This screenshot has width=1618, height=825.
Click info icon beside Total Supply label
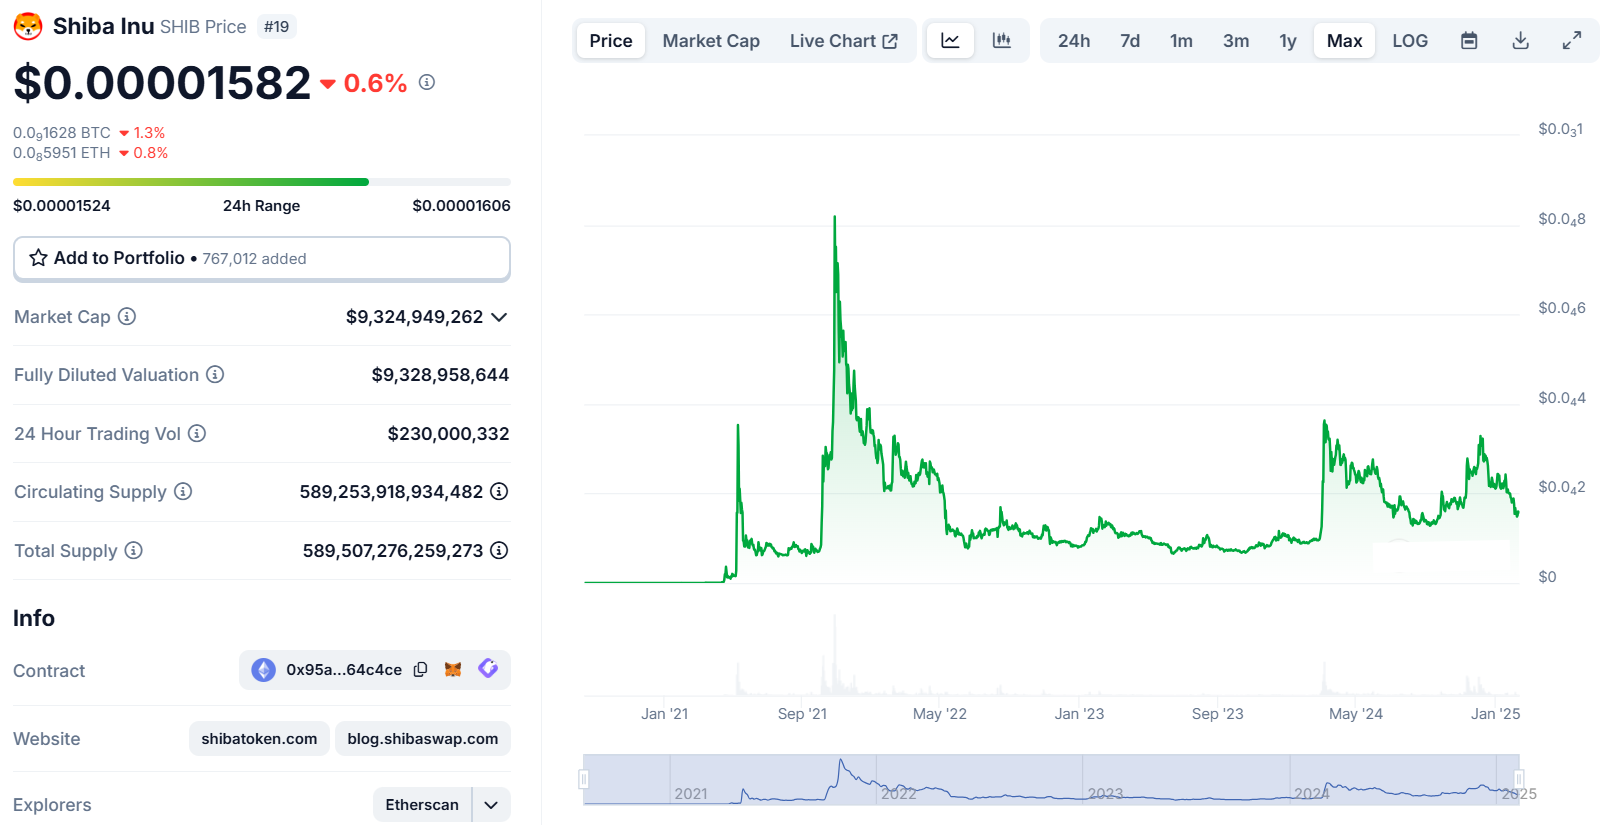tap(134, 550)
